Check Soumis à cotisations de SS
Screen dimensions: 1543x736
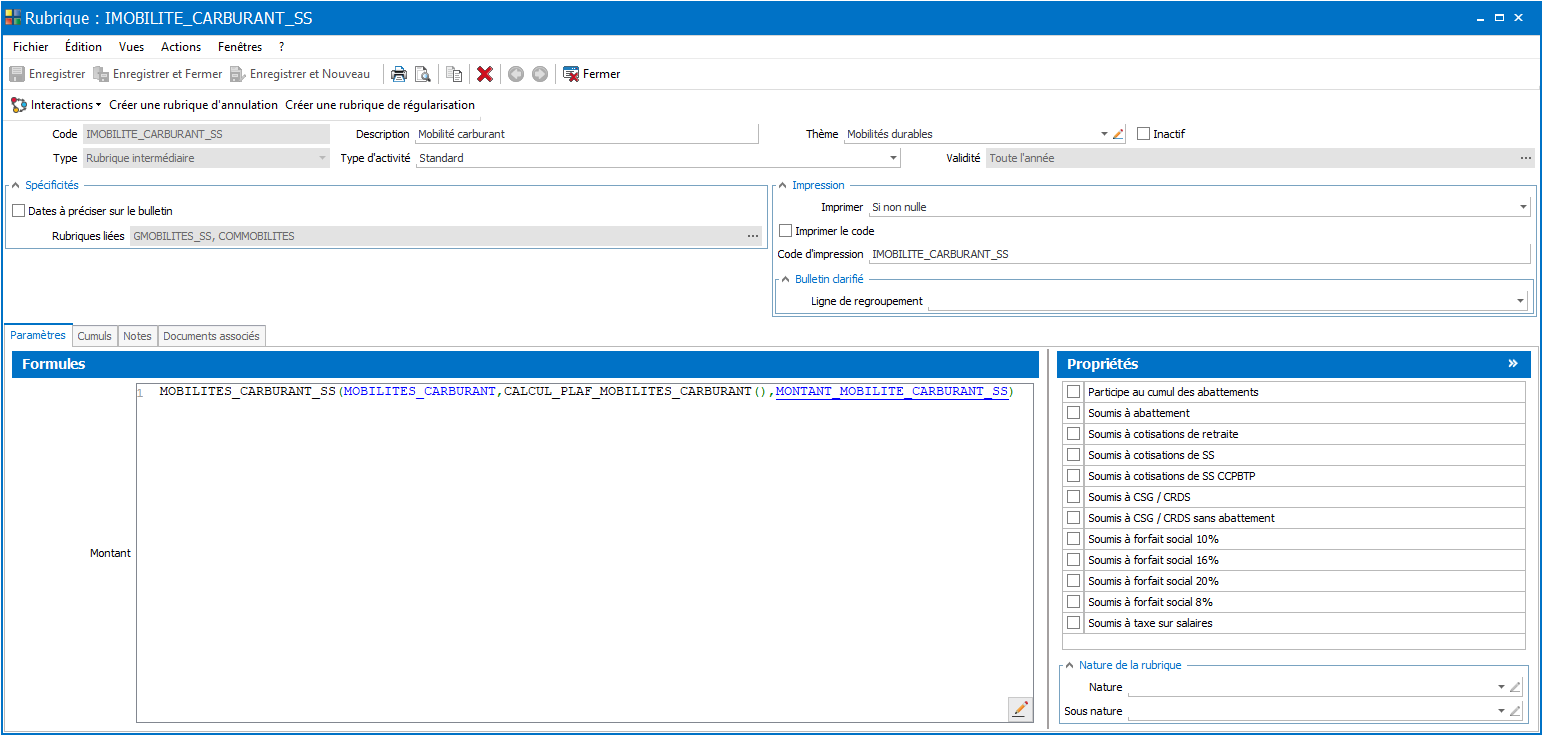coord(1073,455)
